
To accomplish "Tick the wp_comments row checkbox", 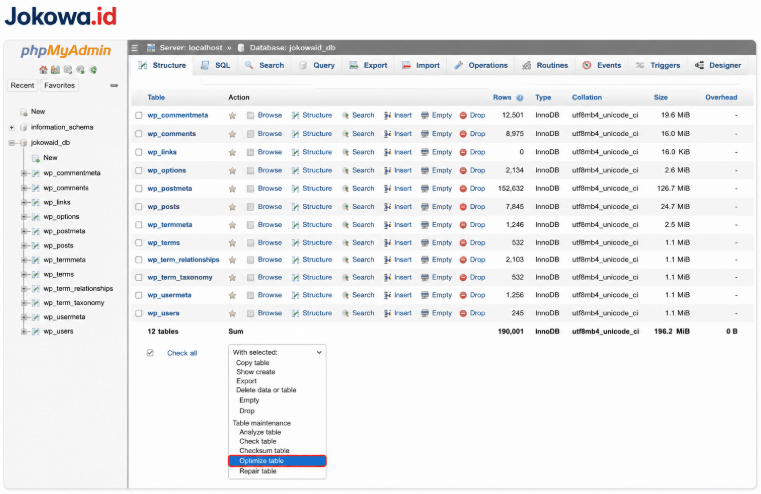I will click(139, 134).
